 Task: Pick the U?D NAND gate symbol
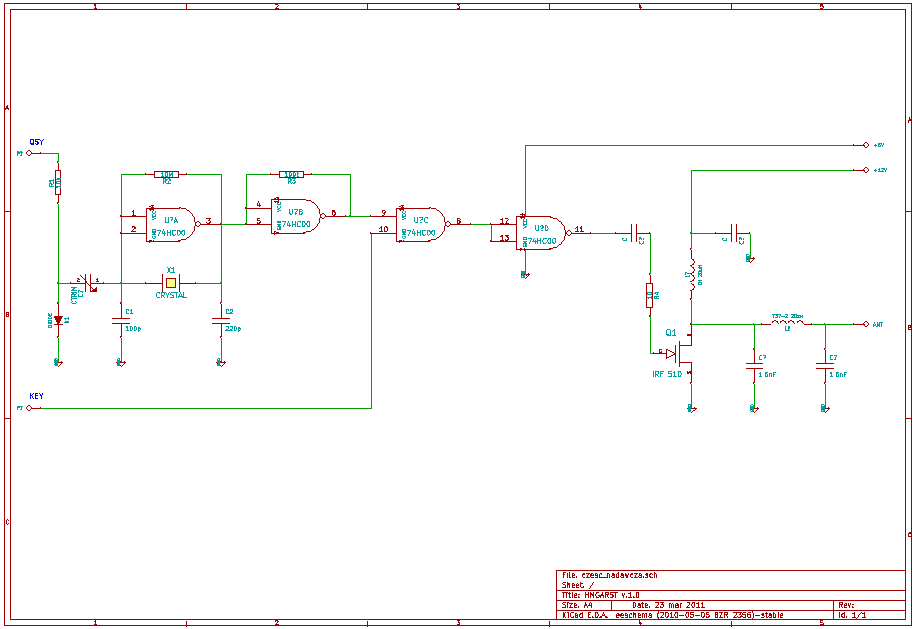click(542, 231)
